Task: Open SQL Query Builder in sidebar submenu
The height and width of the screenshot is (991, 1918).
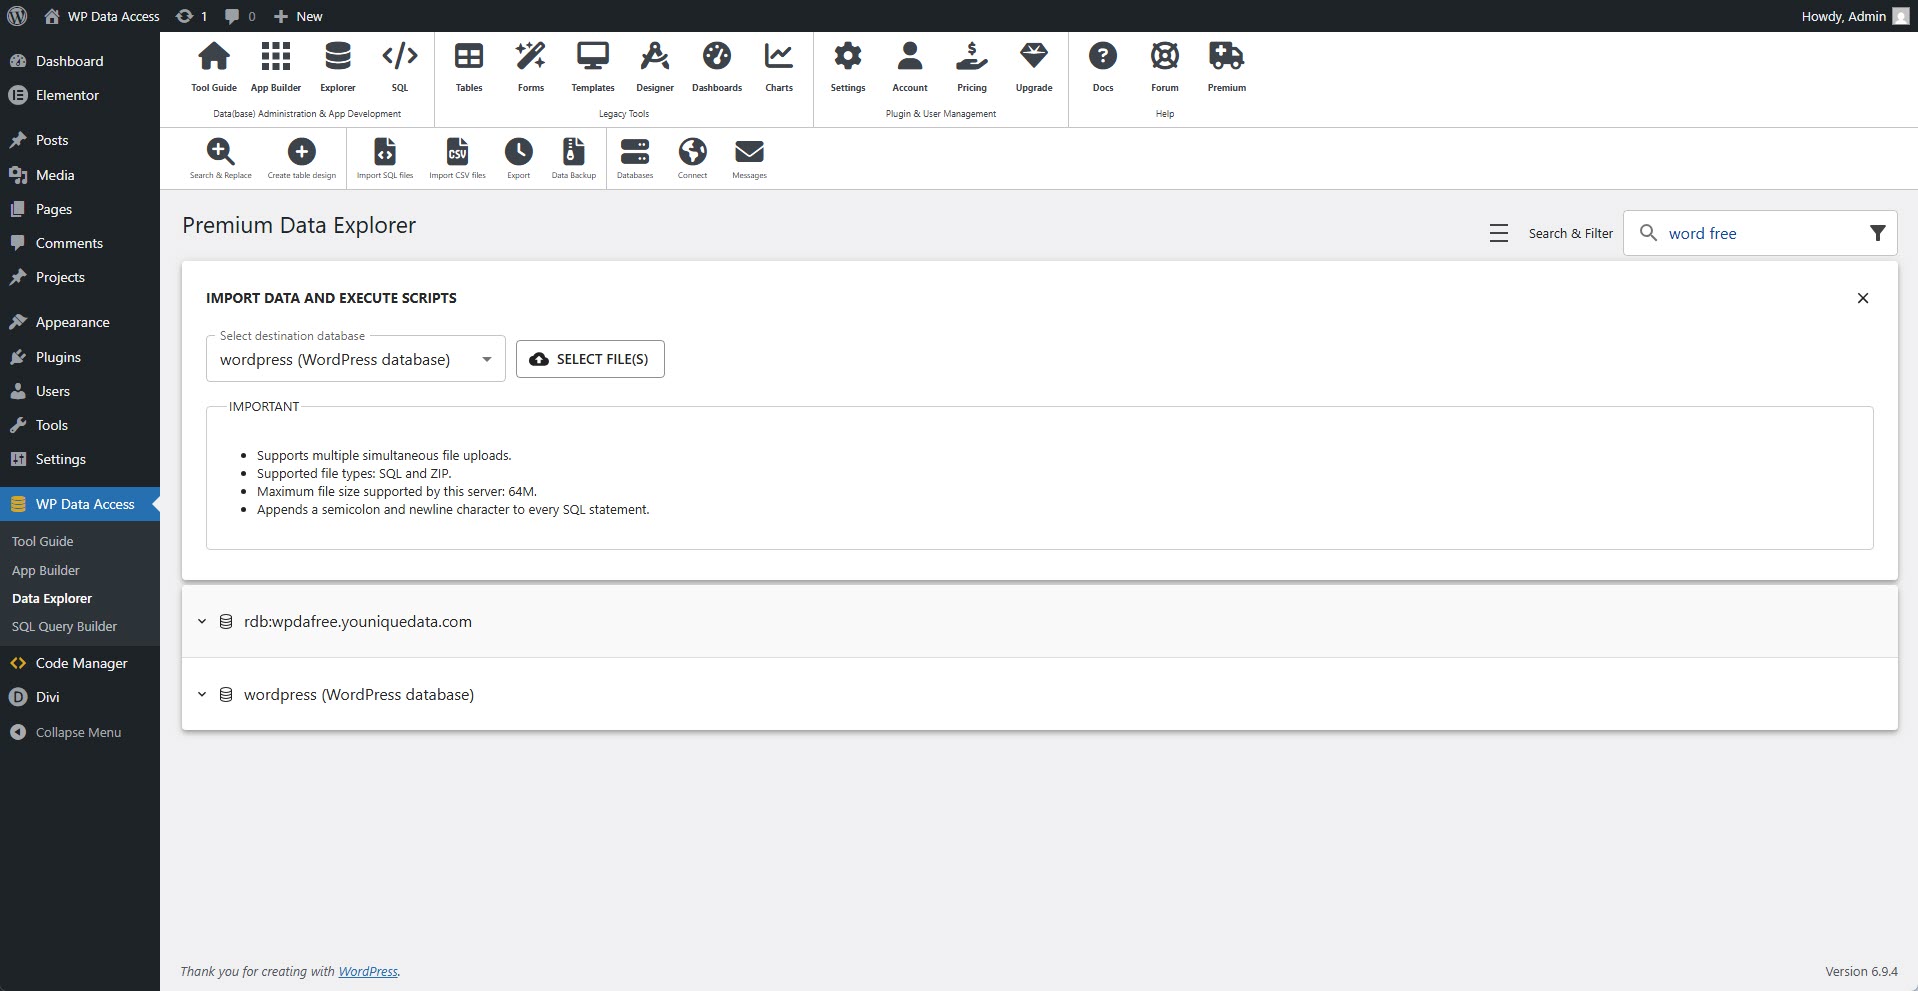Action: [x=64, y=626]
